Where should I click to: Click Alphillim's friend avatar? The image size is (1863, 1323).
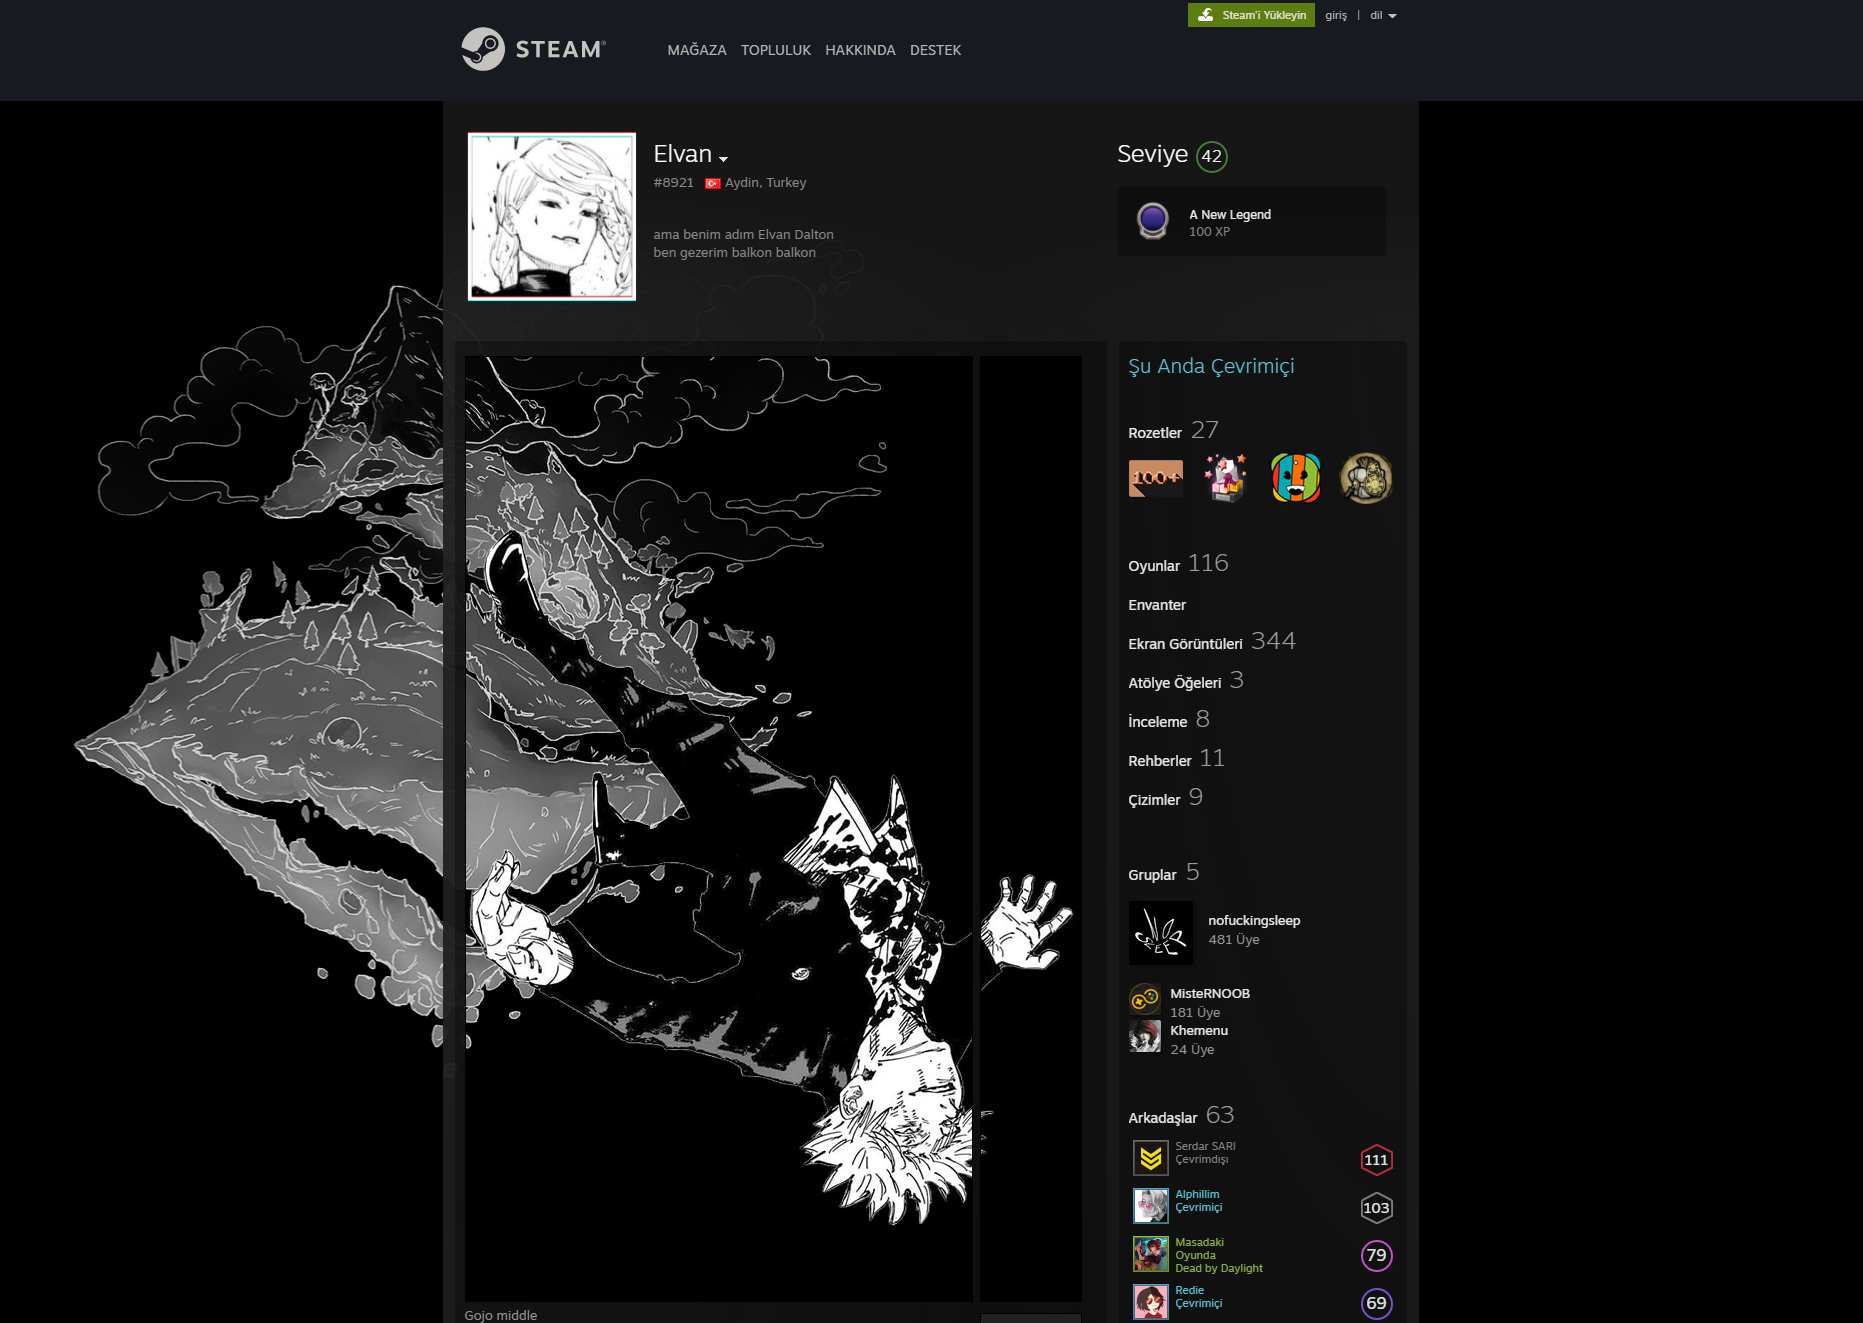(x=1151, y=1206)
